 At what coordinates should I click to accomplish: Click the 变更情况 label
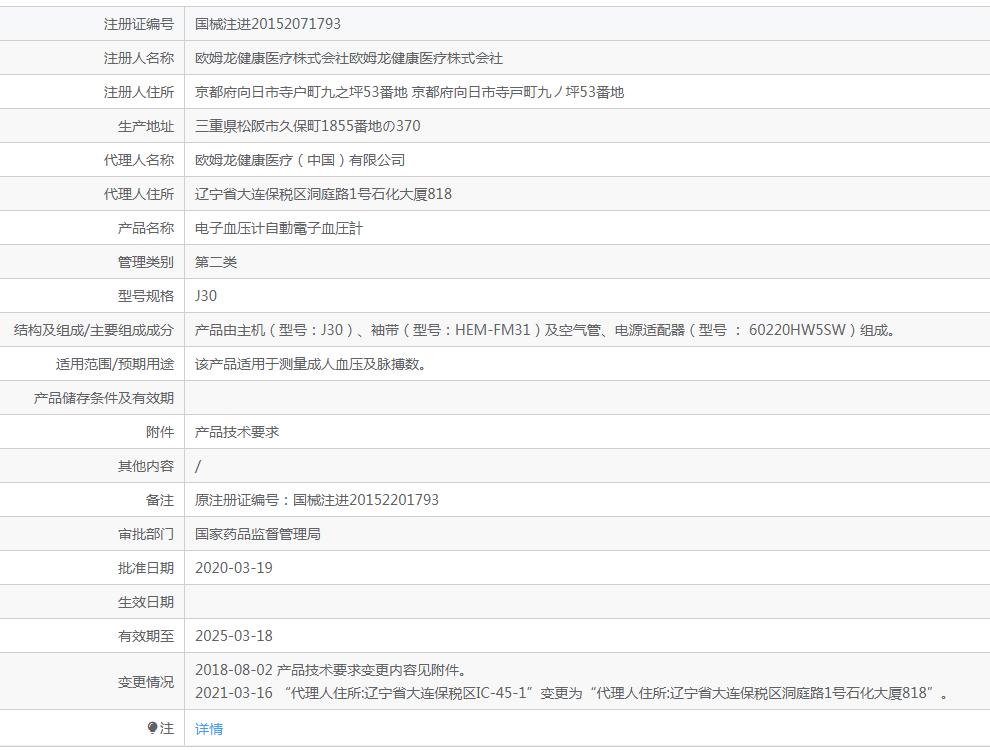tap(146, 682)
